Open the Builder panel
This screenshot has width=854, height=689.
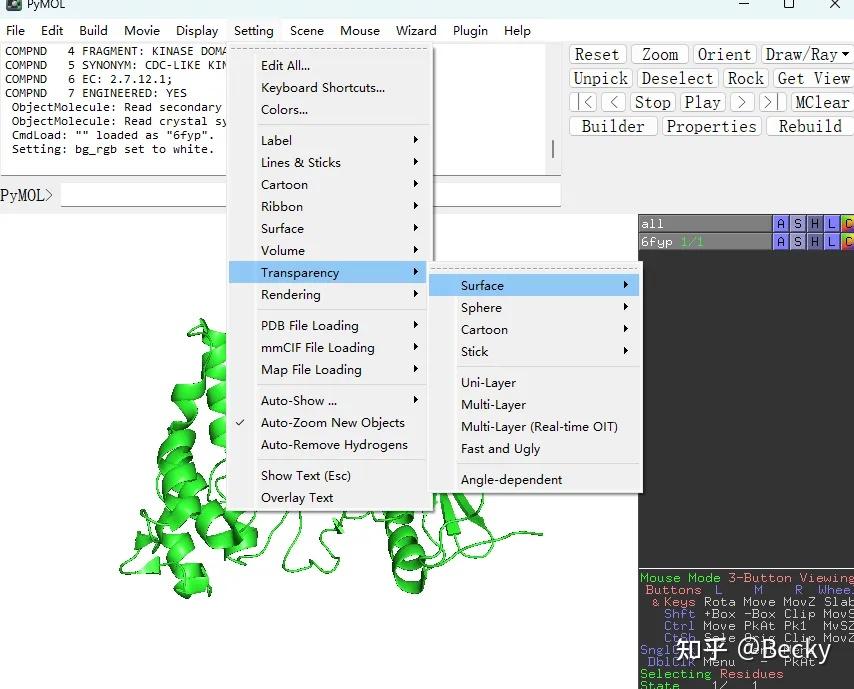click(613, 126)
